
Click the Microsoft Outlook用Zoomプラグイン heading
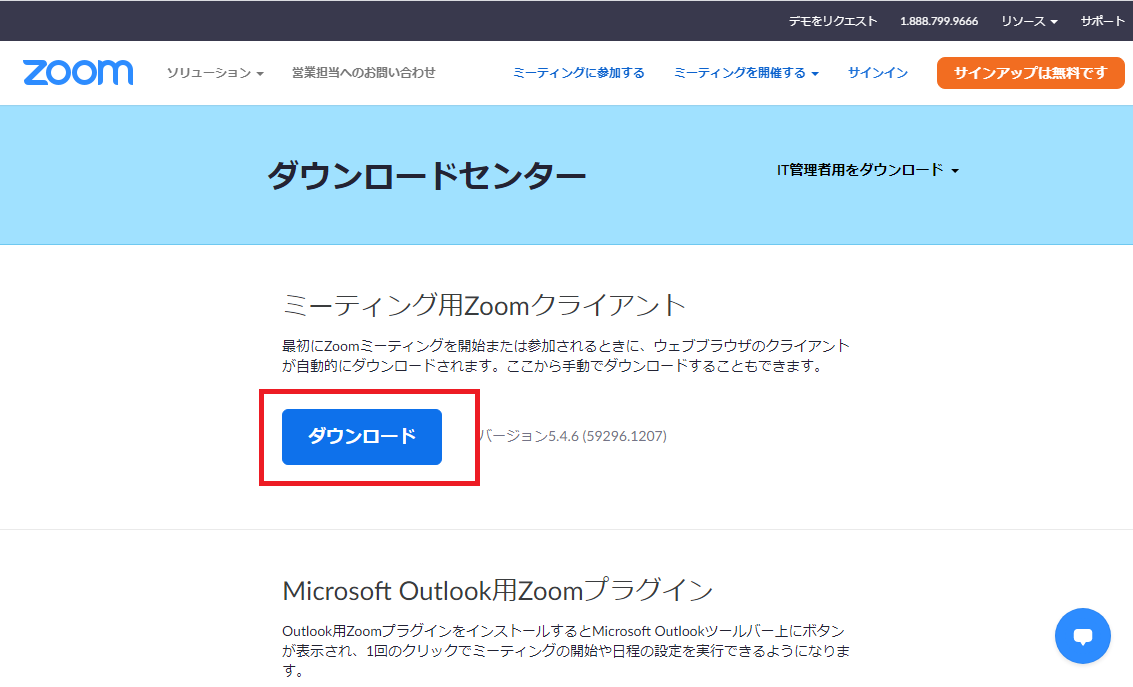click(x=498, y=590)
